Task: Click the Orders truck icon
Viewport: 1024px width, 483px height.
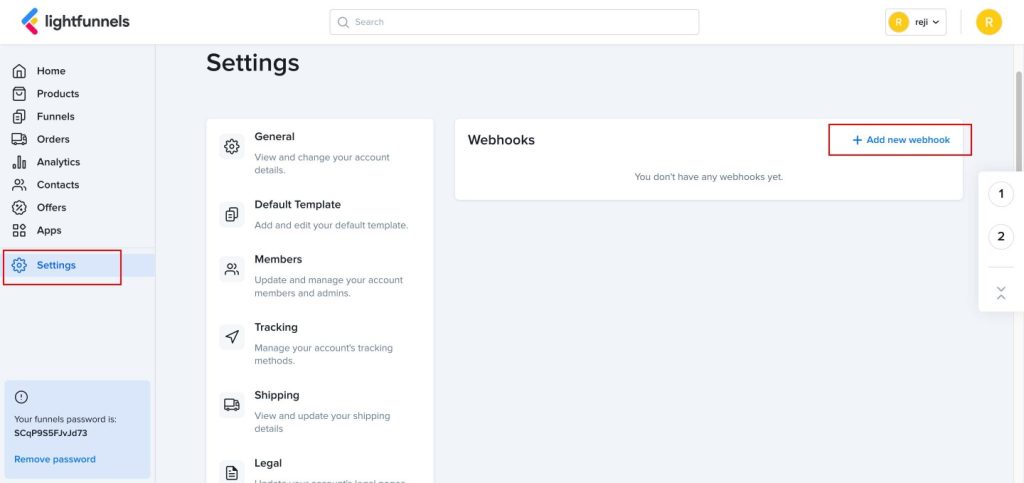Action: 20,139
